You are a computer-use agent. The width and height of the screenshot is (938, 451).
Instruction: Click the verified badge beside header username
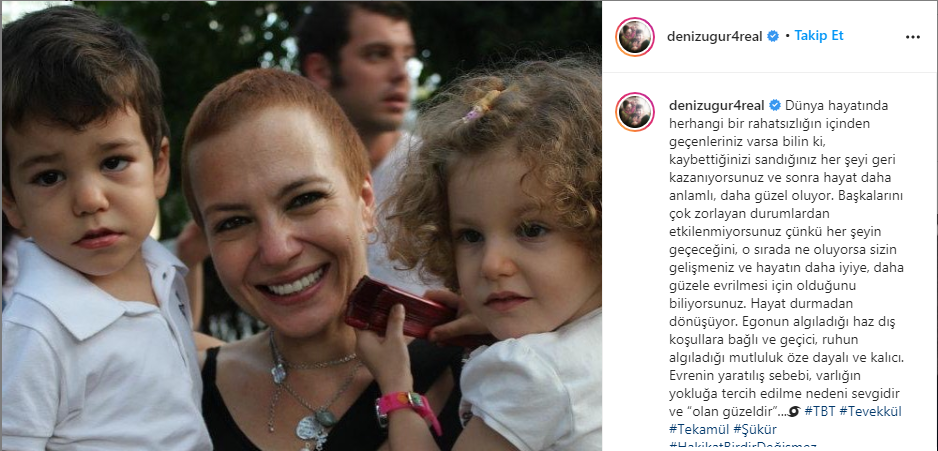tap(773, 36)
